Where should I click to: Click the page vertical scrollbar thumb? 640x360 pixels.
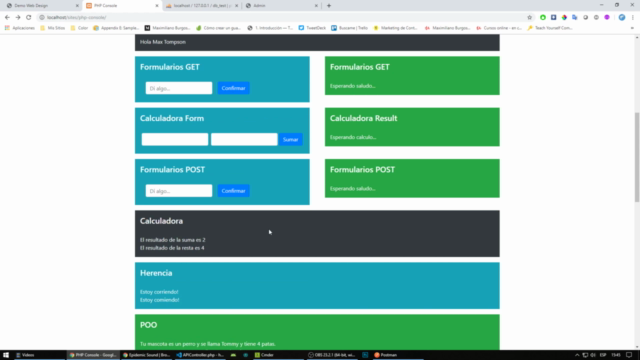(x=637, y=157)
